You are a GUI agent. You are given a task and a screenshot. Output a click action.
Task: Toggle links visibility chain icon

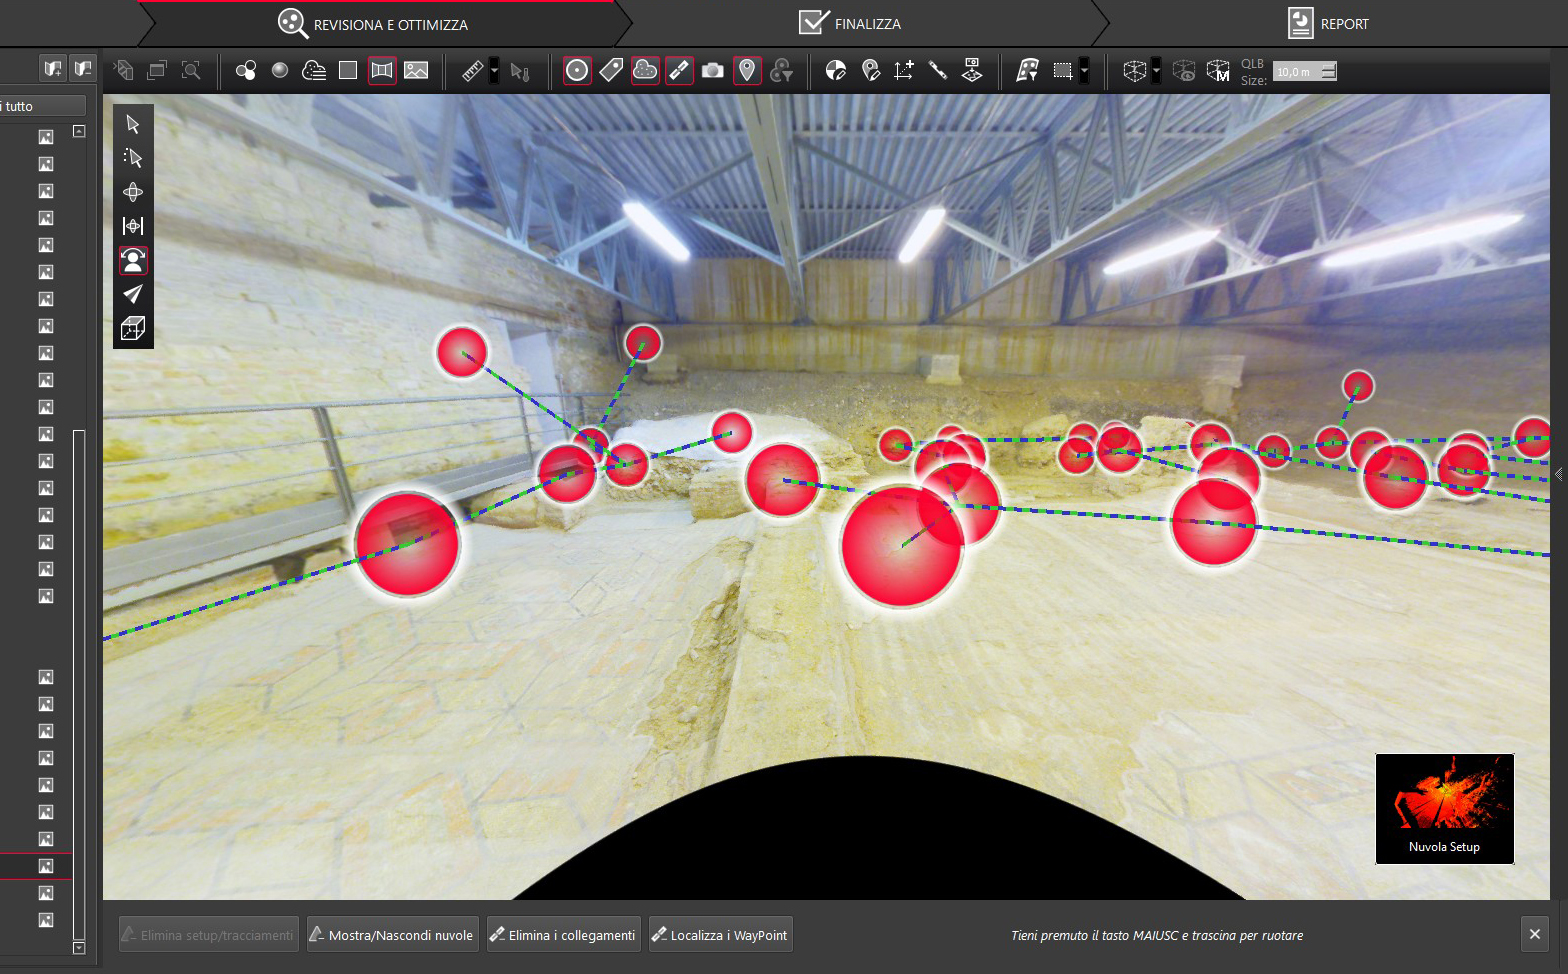679,71
